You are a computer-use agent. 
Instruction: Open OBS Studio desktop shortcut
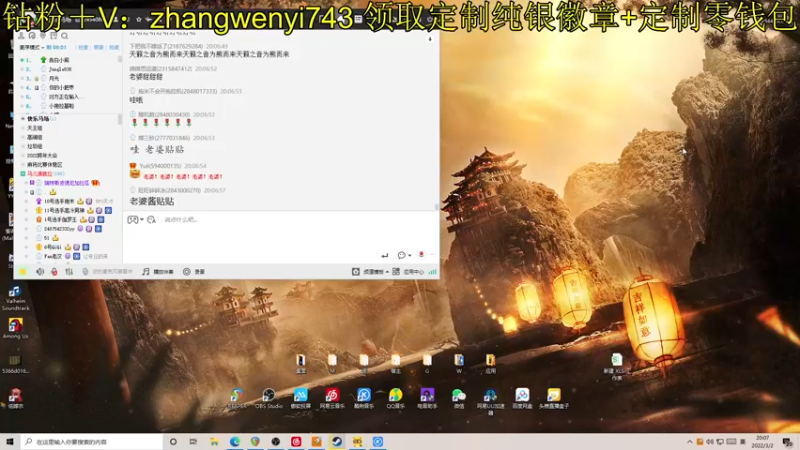pos(268,398)
